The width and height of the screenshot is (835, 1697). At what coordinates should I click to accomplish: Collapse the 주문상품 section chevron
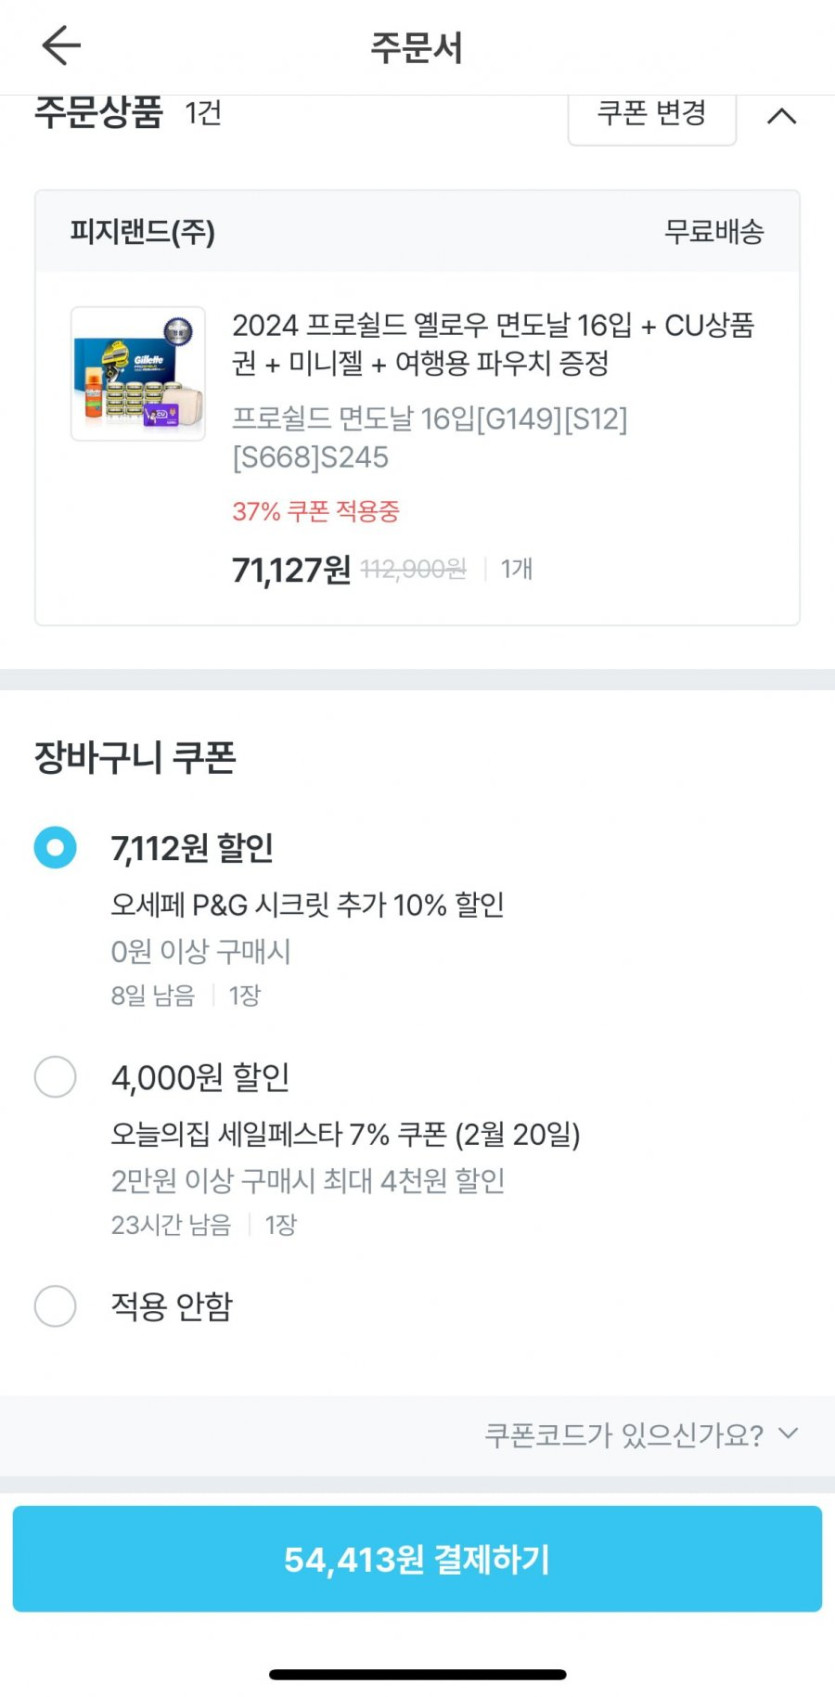(x=781, y=116)
